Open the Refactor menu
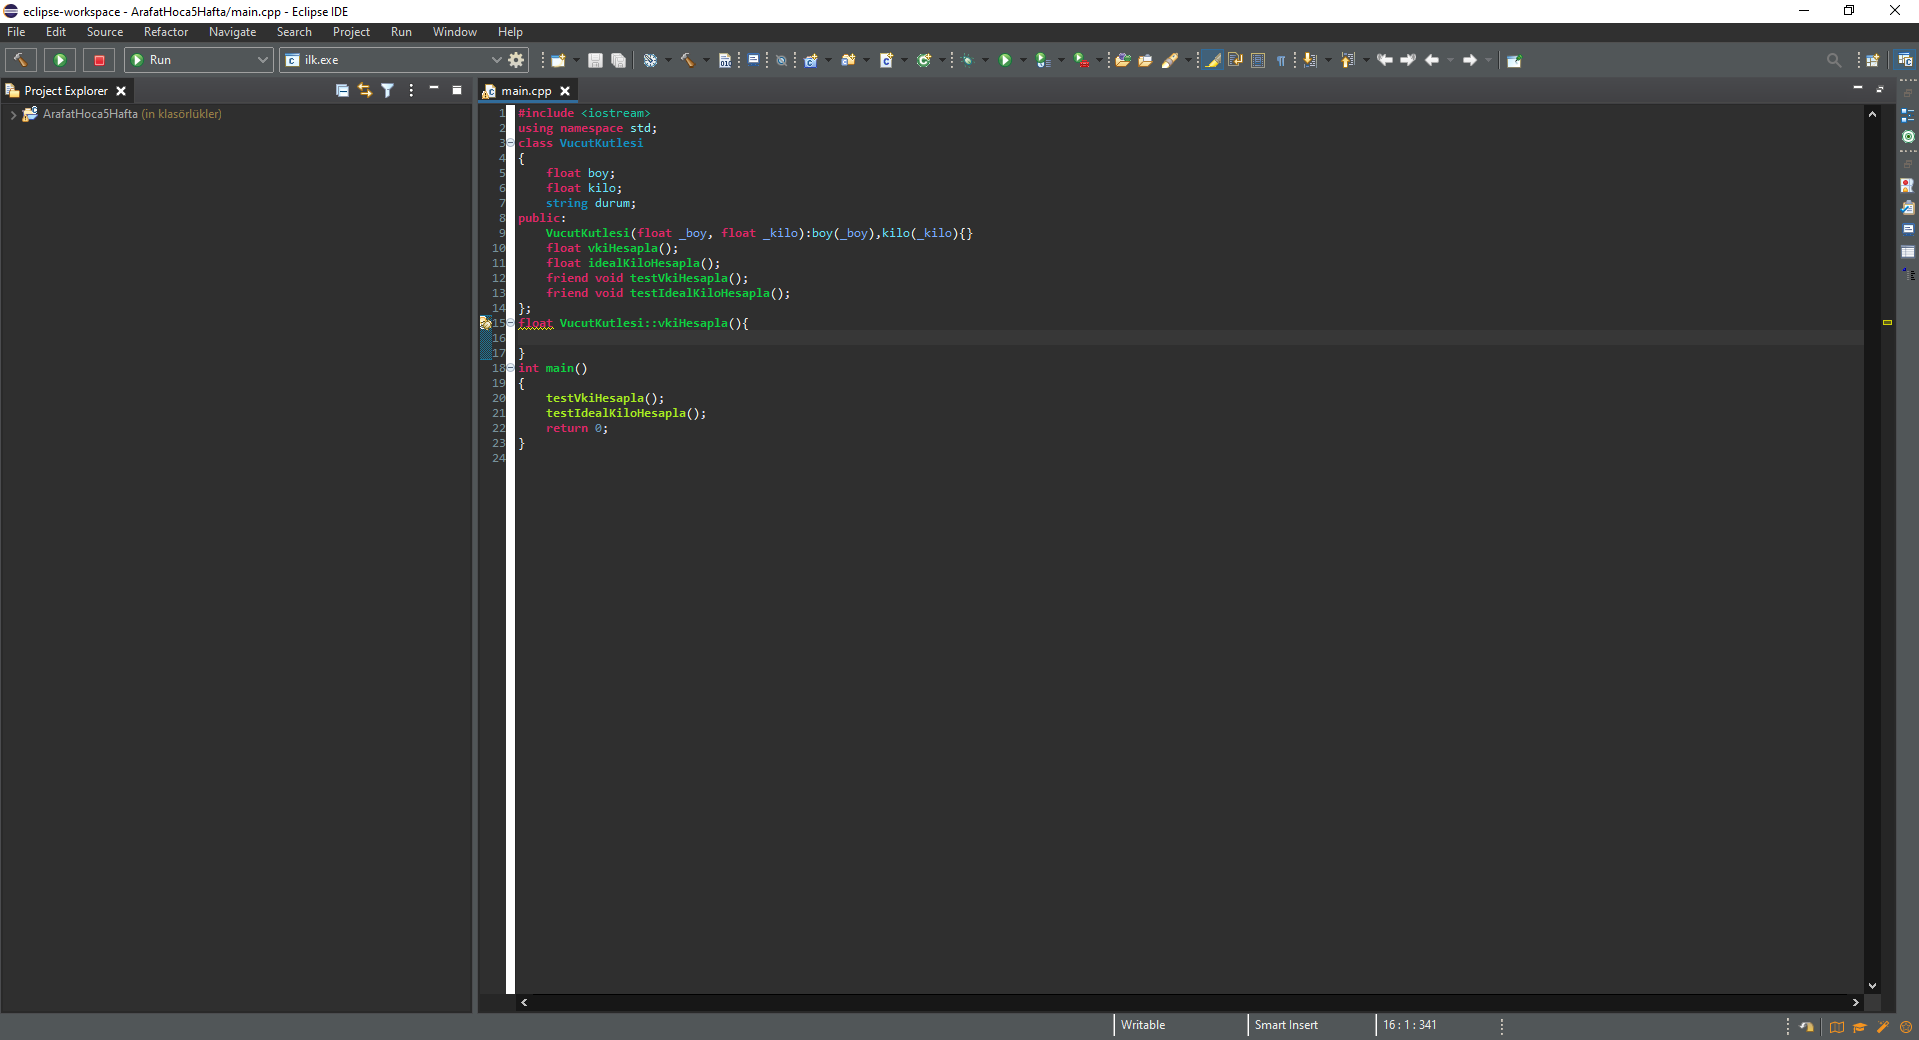Viewport: 1919px width, 1040px height. tap(165, 32)
